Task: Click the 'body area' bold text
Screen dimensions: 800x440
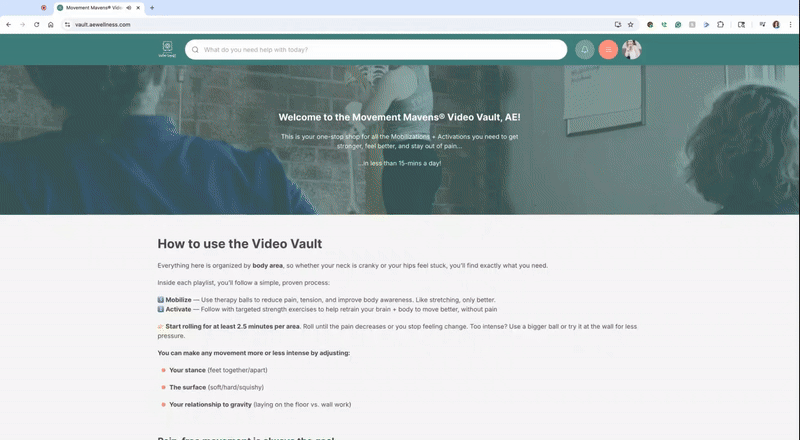Action: click(267, 265)
